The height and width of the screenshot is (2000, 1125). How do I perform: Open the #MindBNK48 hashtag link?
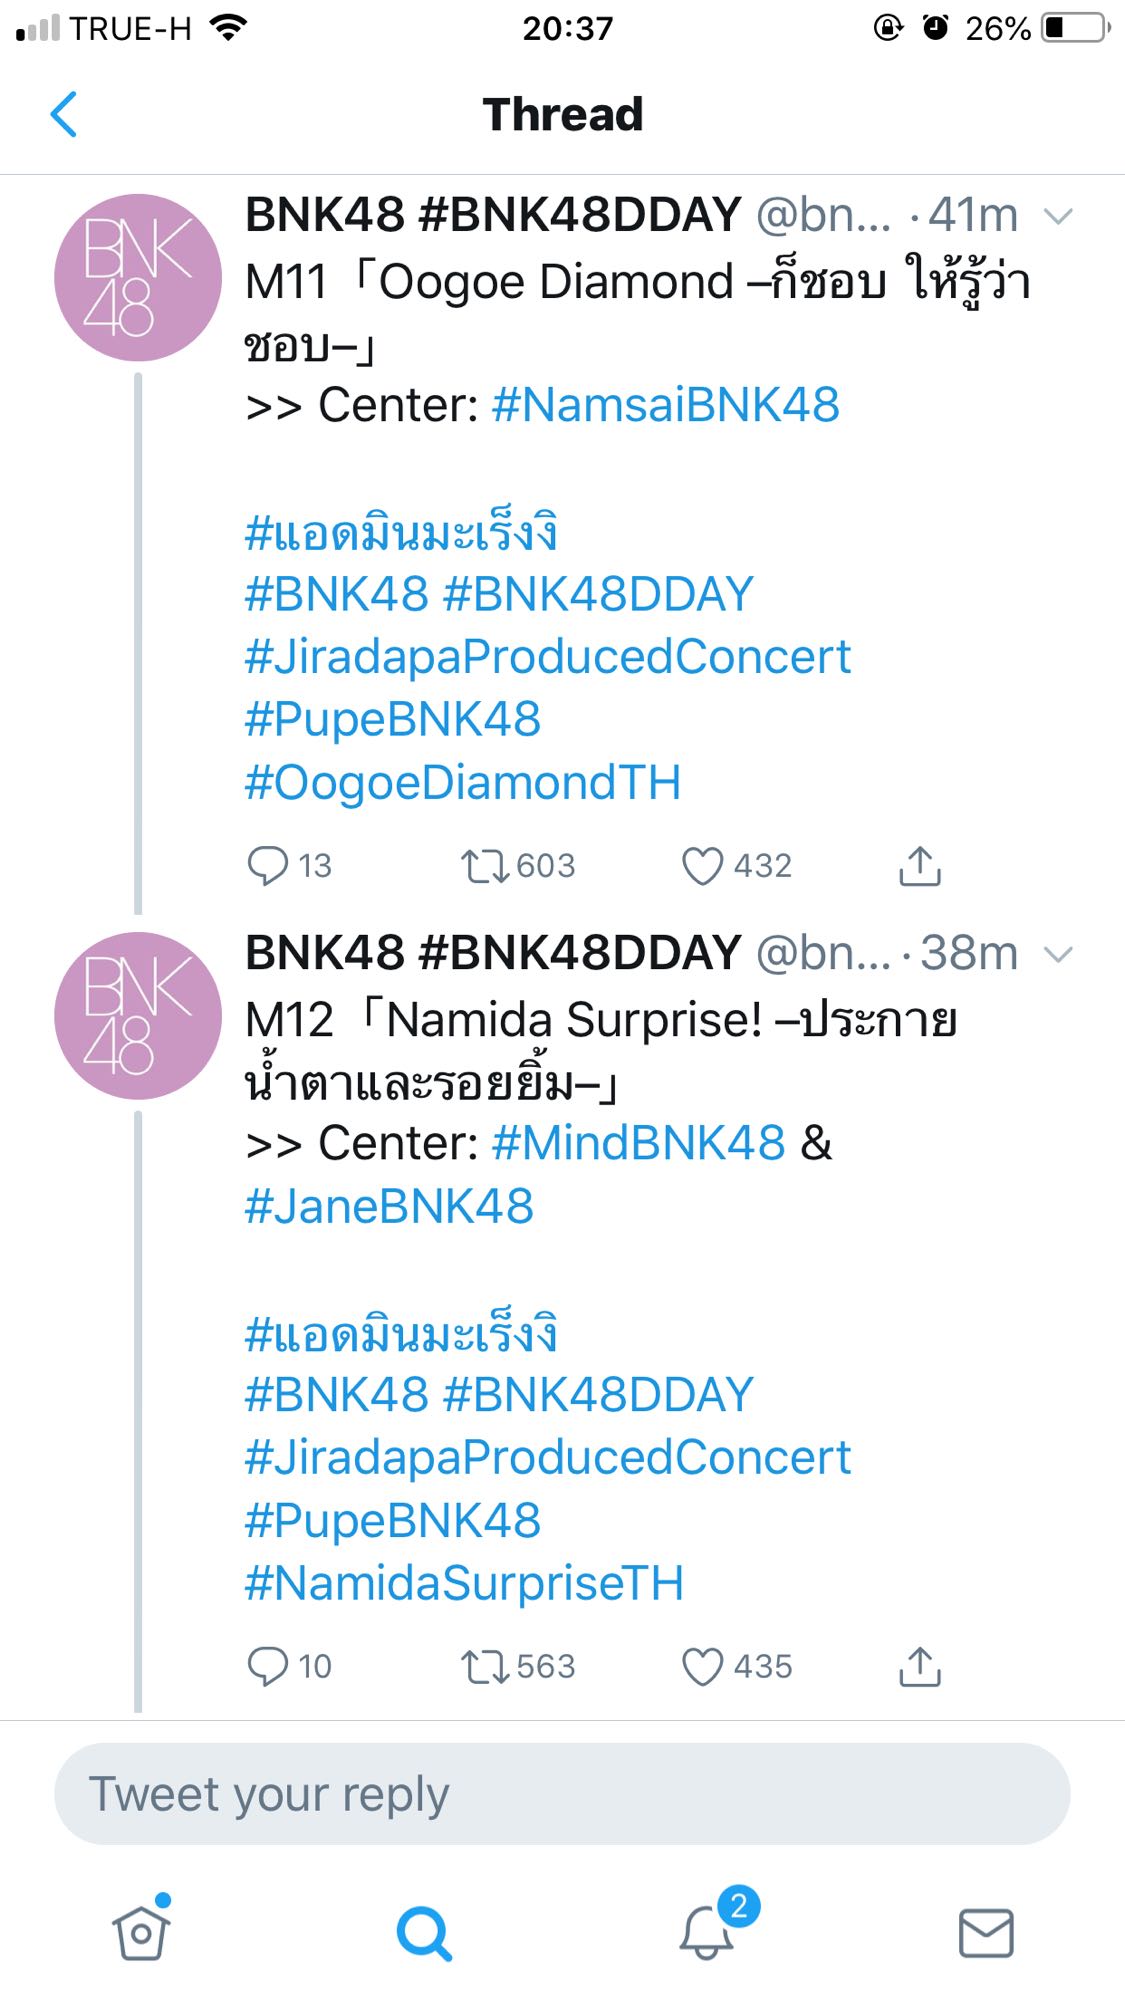(x=639, y=1143)
